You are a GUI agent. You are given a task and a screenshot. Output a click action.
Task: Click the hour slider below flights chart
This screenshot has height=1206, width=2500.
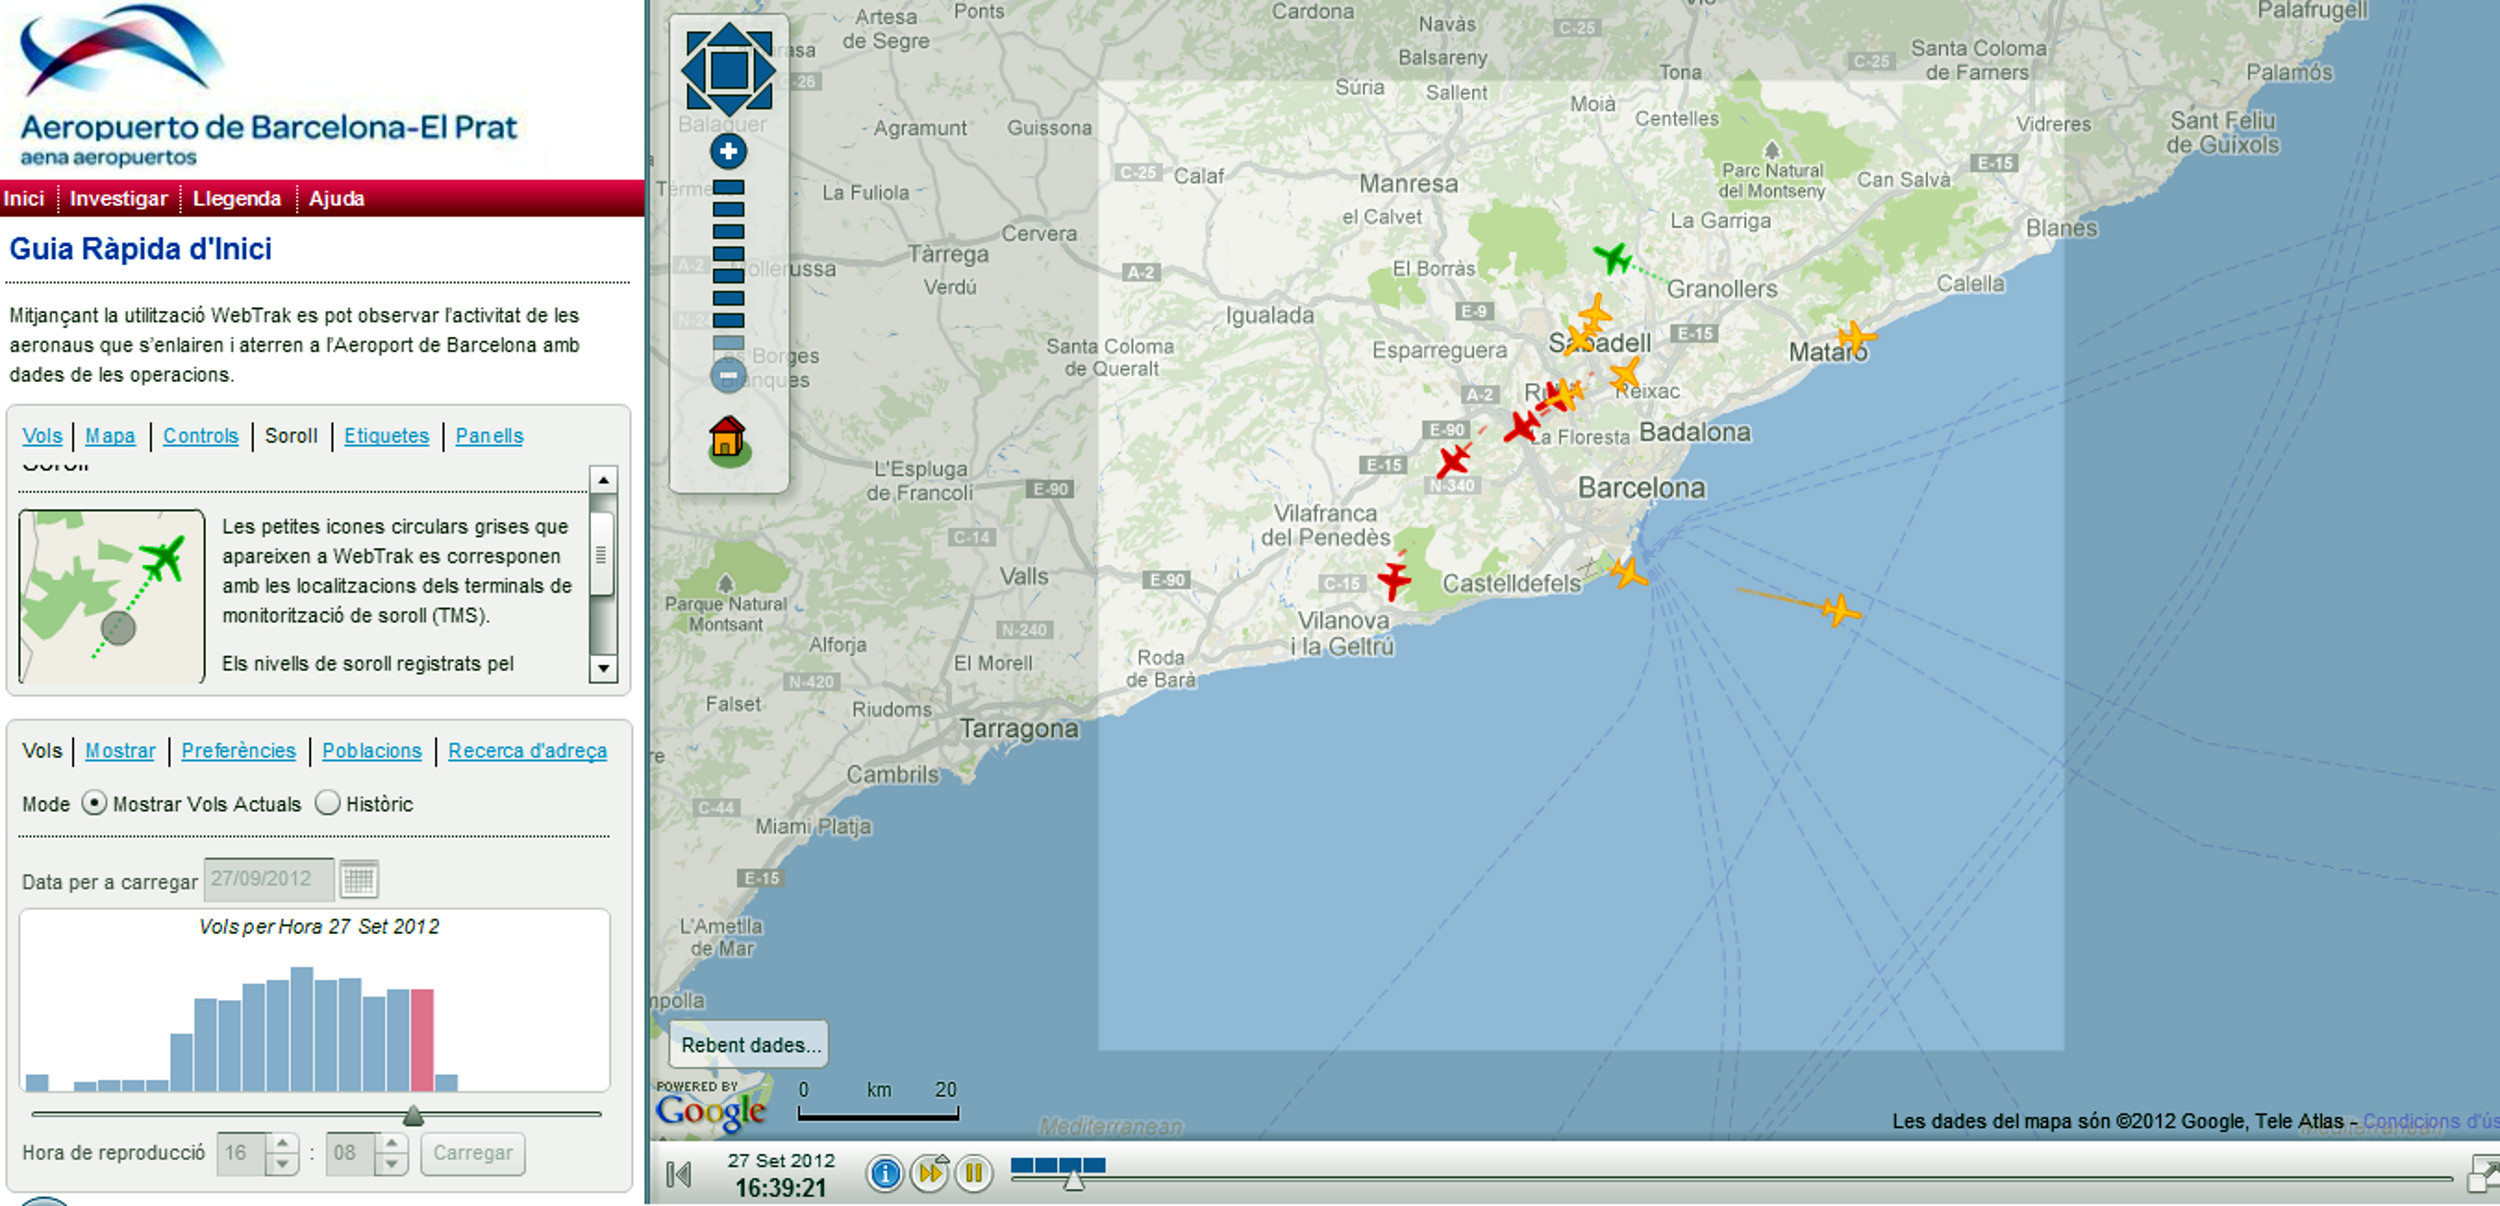[413, 1115]
